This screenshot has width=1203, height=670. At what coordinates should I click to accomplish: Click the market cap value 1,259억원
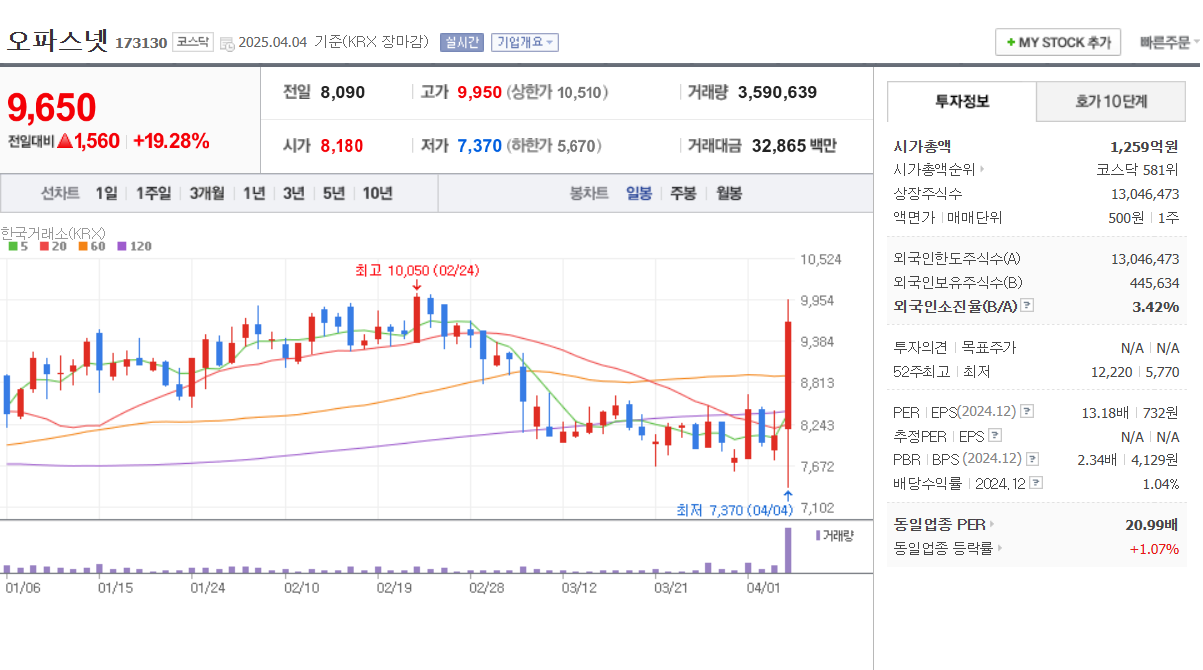pos(1144,146)
